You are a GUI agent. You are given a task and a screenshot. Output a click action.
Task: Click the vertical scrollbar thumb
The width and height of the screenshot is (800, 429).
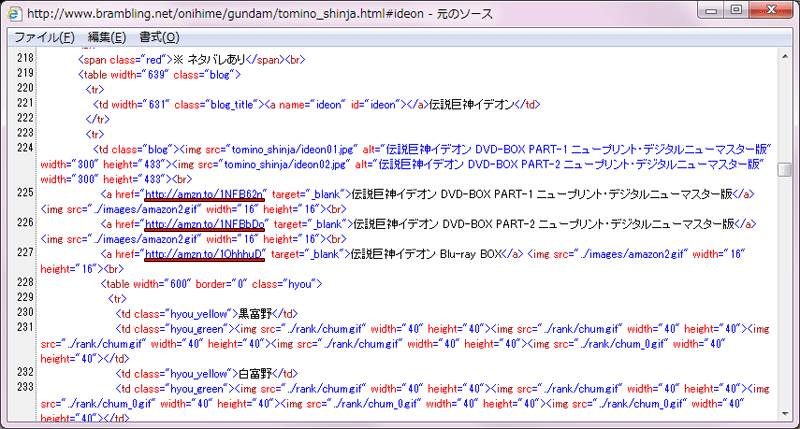coord(785,169)
